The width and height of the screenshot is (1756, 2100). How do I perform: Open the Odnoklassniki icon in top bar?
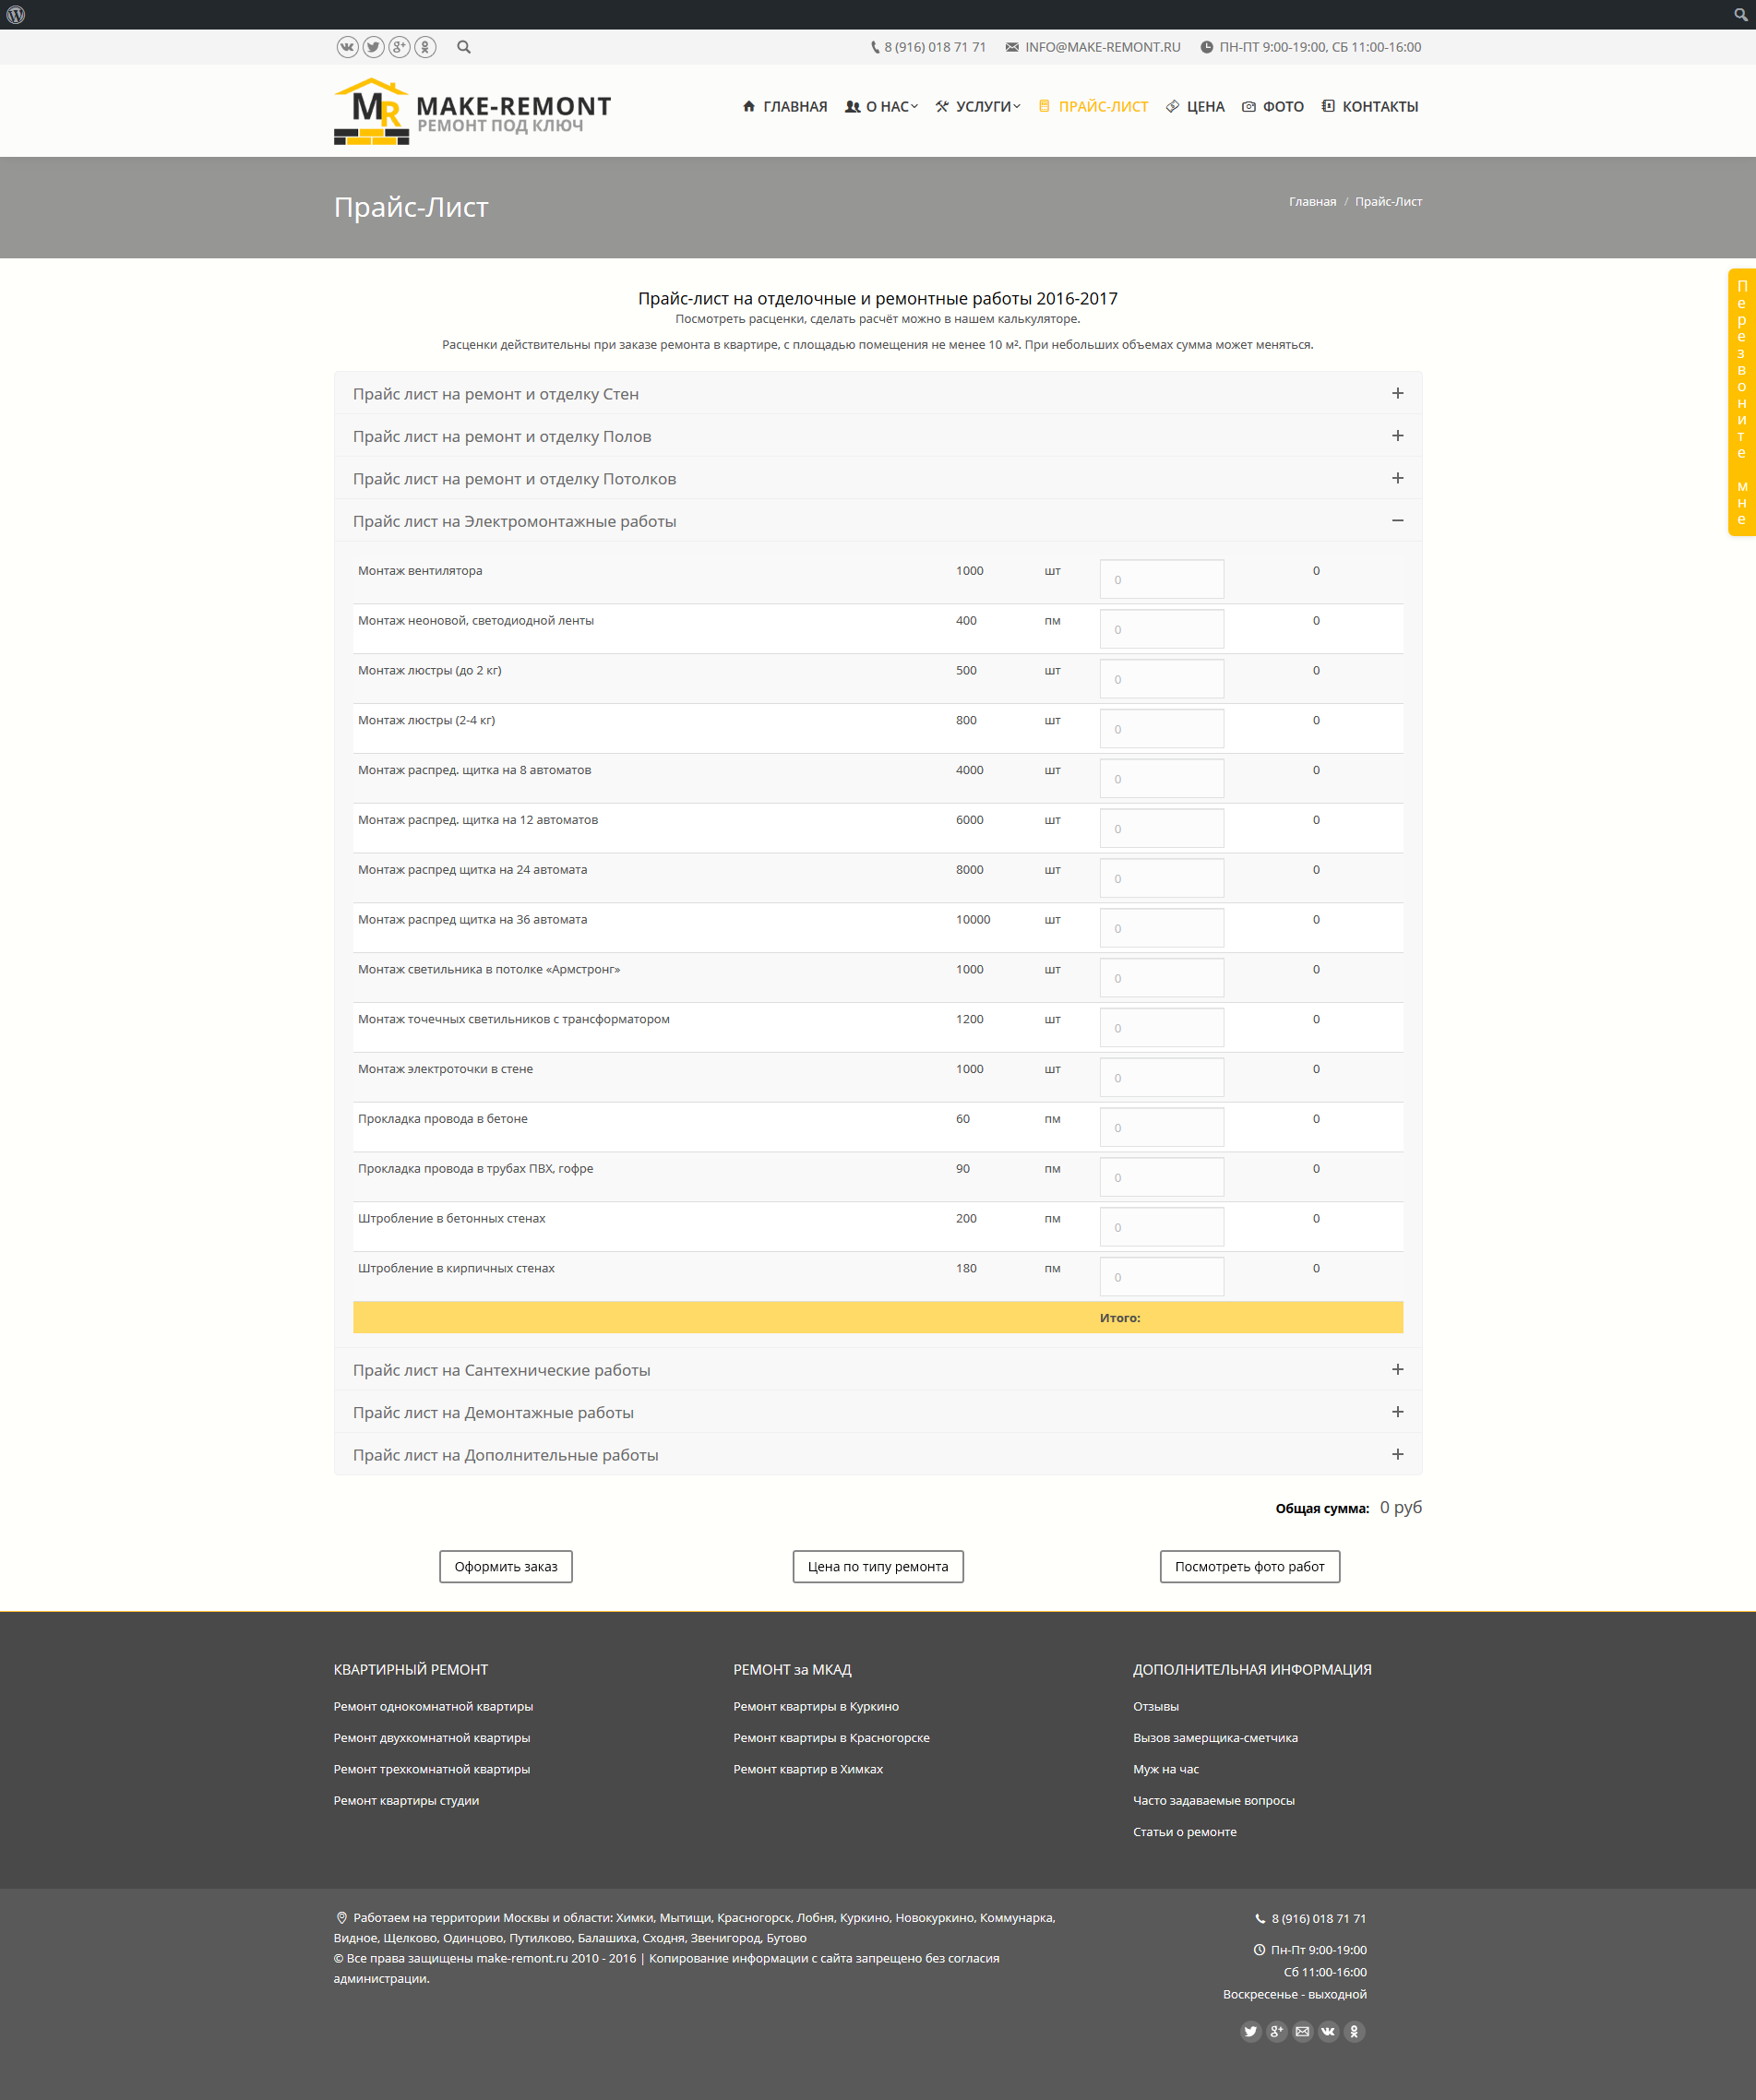click(425, 47)
